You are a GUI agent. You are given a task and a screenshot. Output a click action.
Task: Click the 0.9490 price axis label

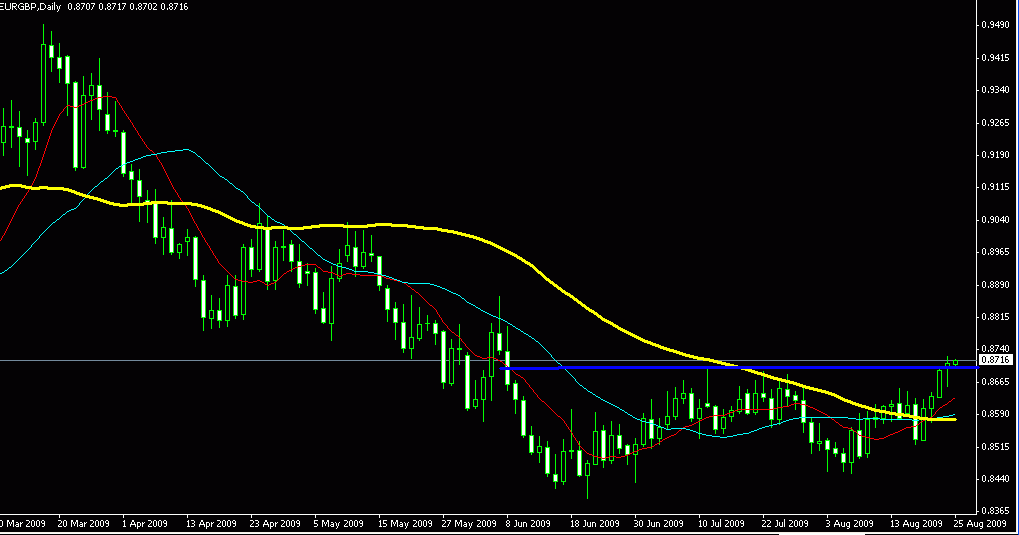tap(996, 25)
